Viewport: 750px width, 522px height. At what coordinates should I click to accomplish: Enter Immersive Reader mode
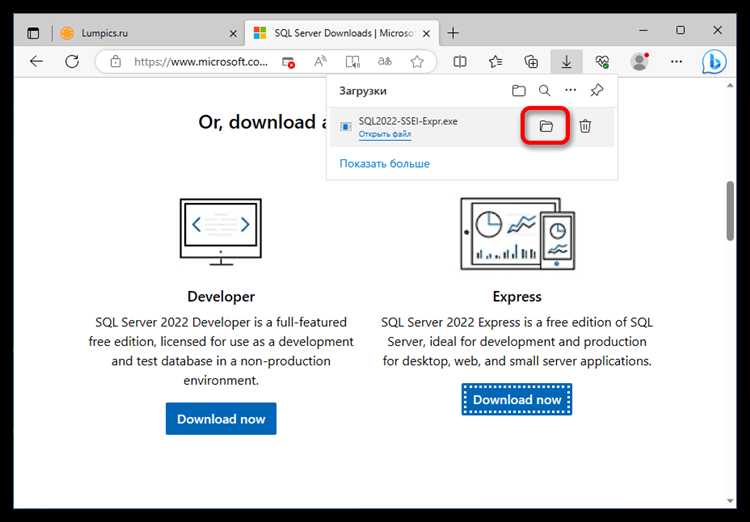tap(353, 61)
